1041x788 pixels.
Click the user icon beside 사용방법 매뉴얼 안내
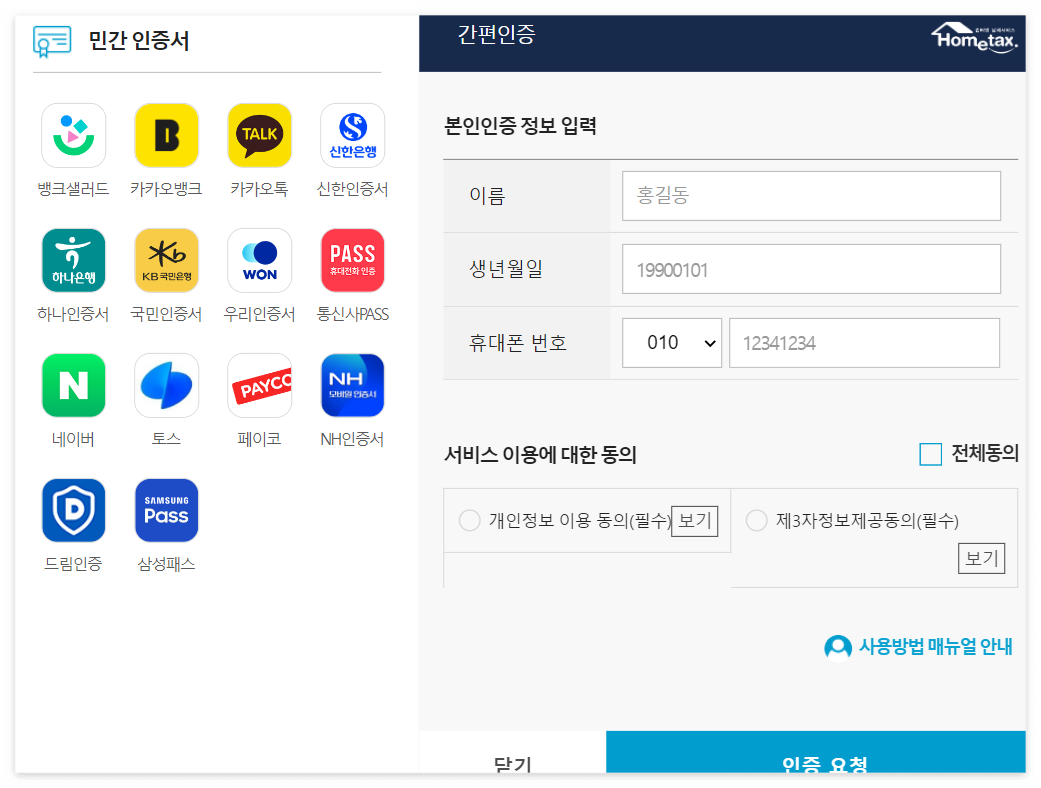point(838,647)
